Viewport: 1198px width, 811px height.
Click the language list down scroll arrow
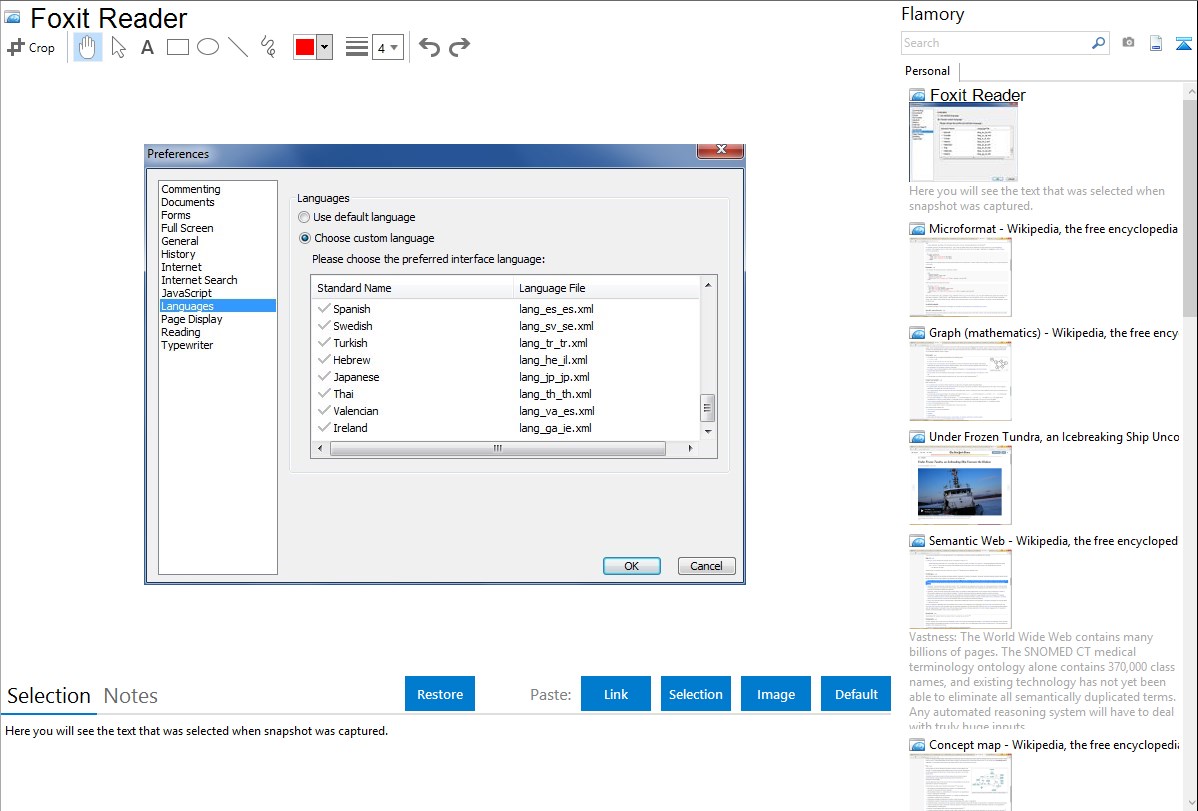tap(707, 431)
